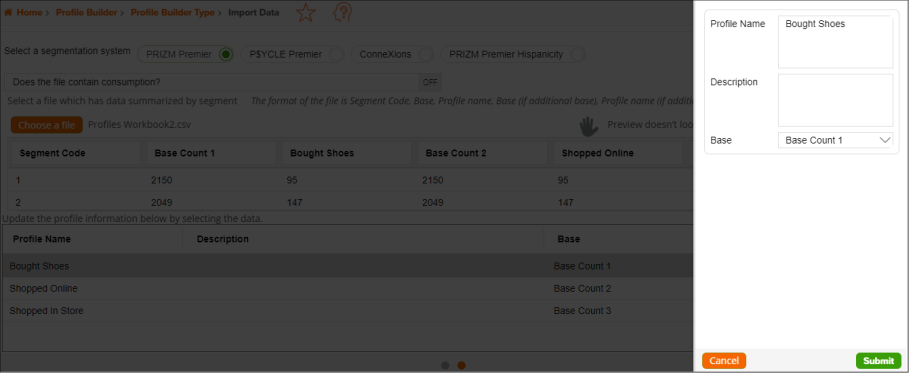Click the green Submit button

(x=878, y=361)
